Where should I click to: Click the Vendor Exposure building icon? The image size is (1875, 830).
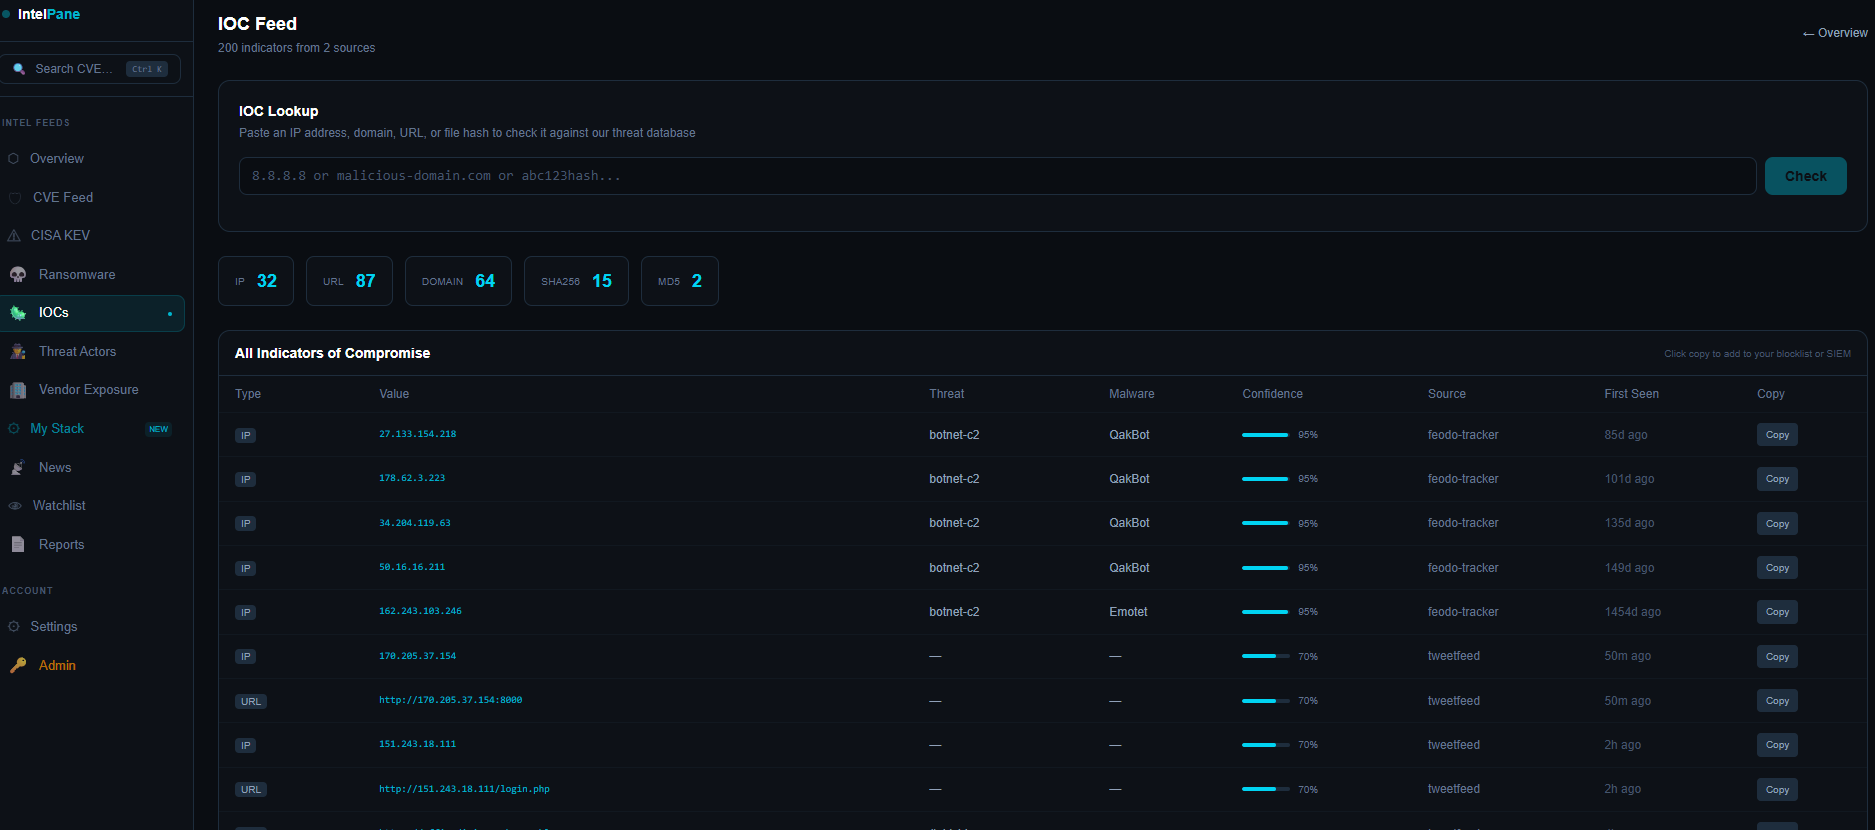[x=18, y=390]
